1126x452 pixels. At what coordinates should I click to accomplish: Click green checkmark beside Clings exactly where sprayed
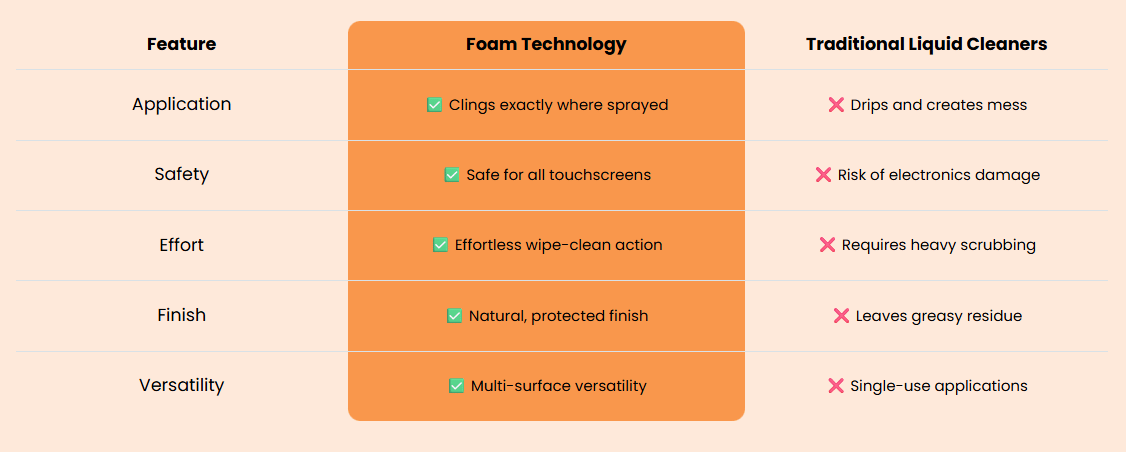click(x=434, y=105)
